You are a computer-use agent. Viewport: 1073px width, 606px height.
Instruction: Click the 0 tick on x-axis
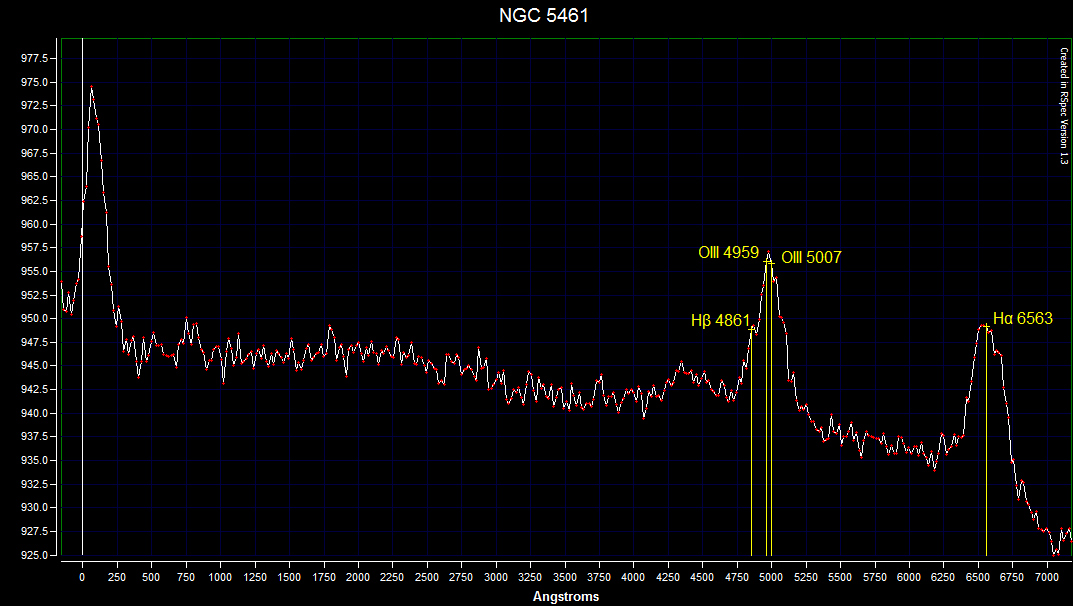click(x=82, y=578)
